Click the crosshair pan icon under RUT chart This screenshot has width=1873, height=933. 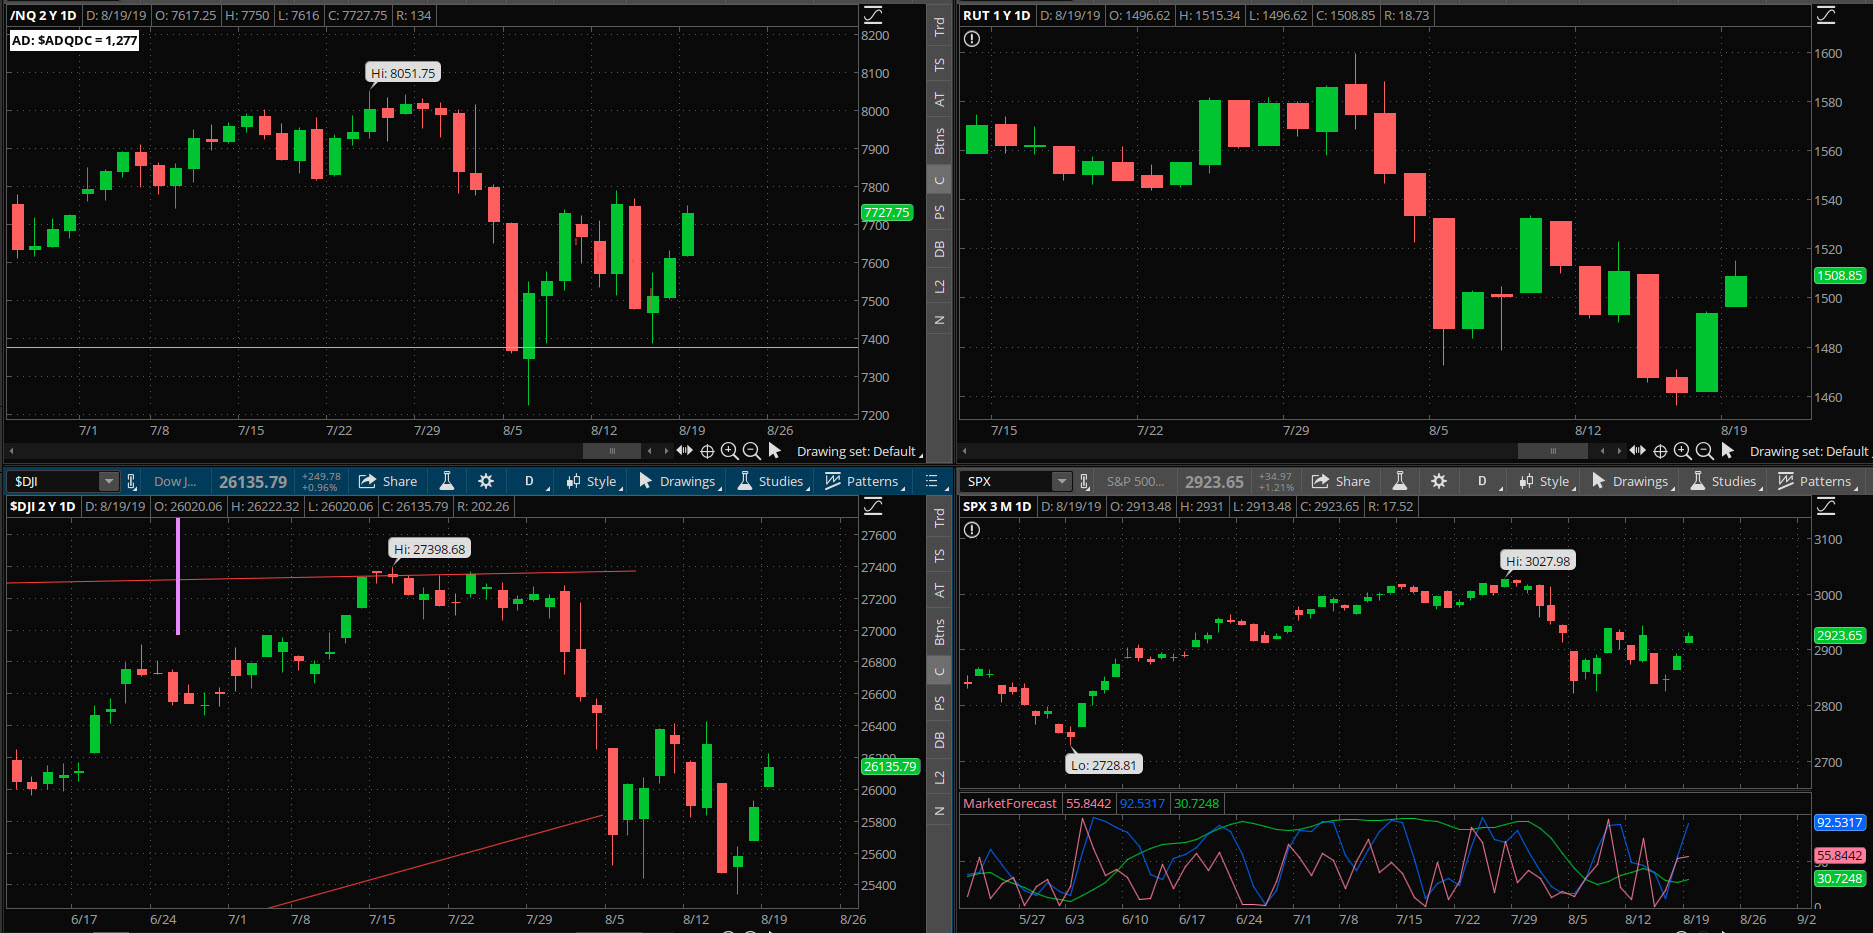tap(1660, 451)
